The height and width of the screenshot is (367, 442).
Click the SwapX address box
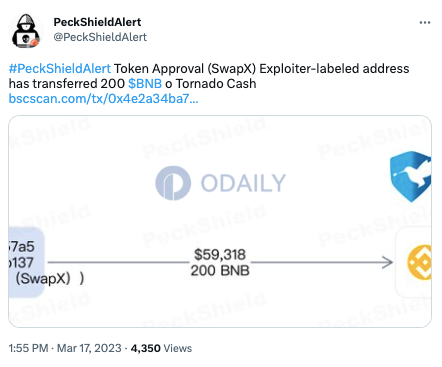coord(26,262)
